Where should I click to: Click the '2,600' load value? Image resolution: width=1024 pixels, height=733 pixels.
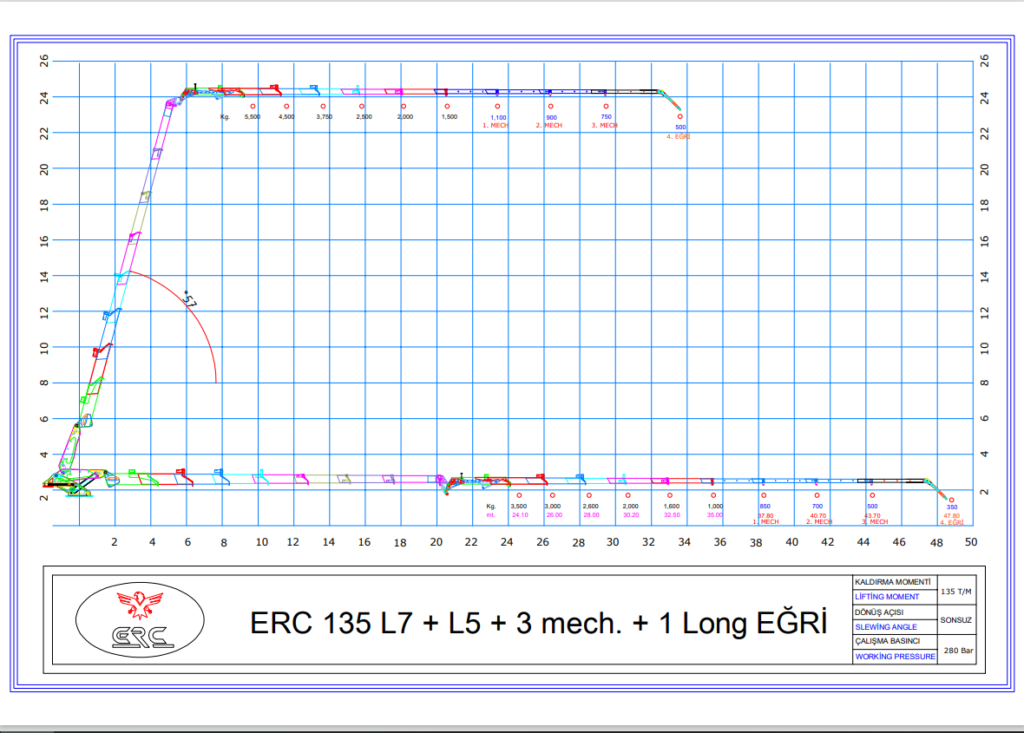(x=590, y=506)
